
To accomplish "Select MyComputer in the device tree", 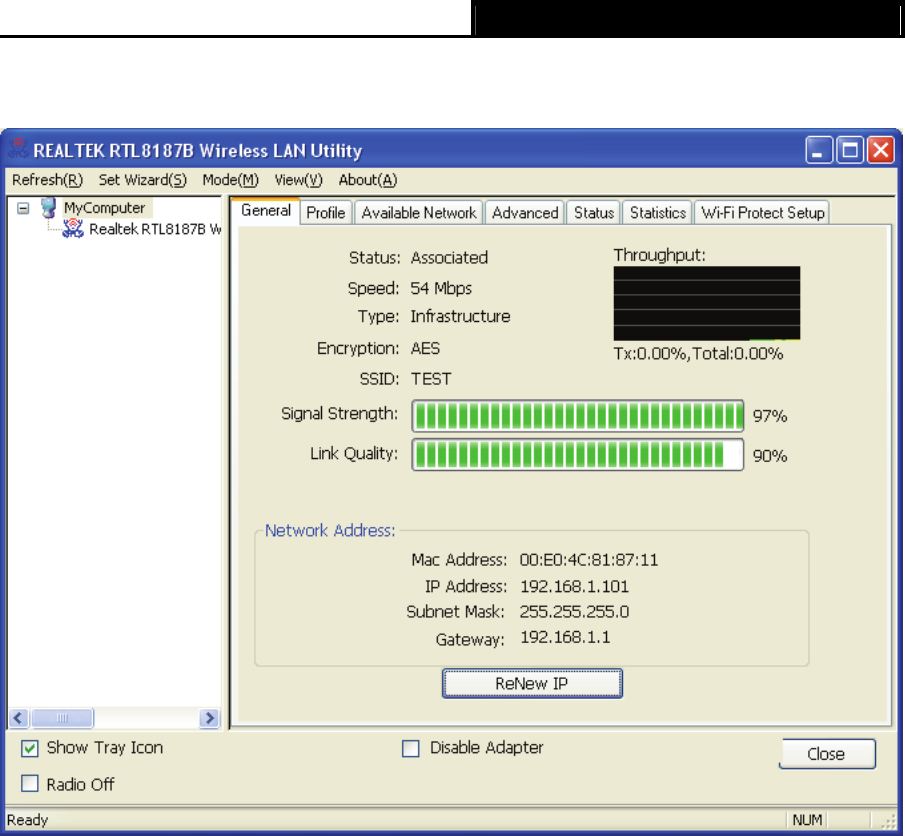I will [x=105, y=208].
